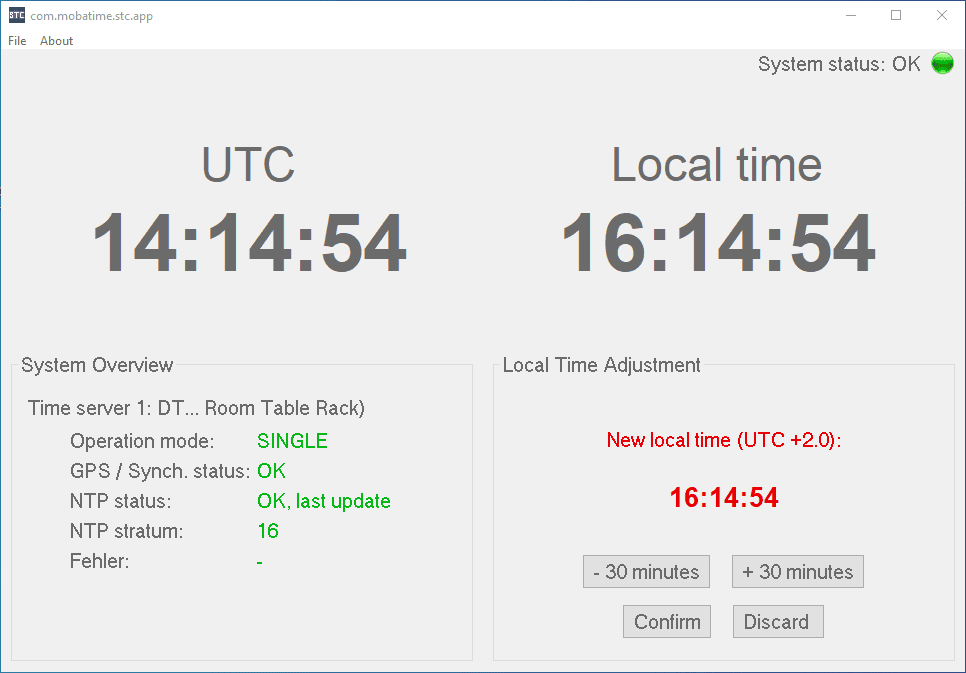Click the NTP status last update value
The width and height of the screenshot is (966, 673).
(323, 501)
